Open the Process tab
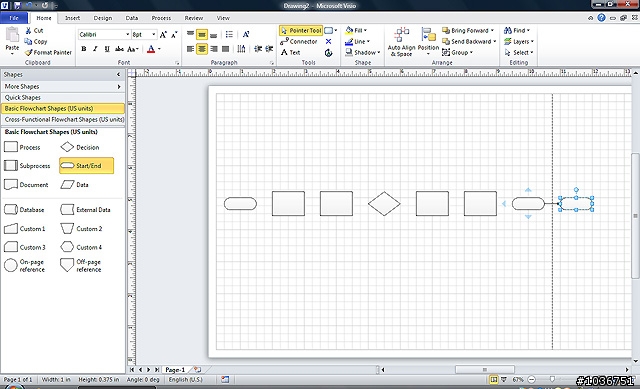 (x=161, y=18)
